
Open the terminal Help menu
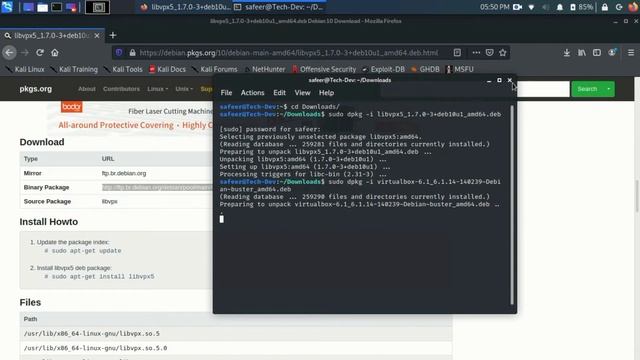click(x=326, y=93)
